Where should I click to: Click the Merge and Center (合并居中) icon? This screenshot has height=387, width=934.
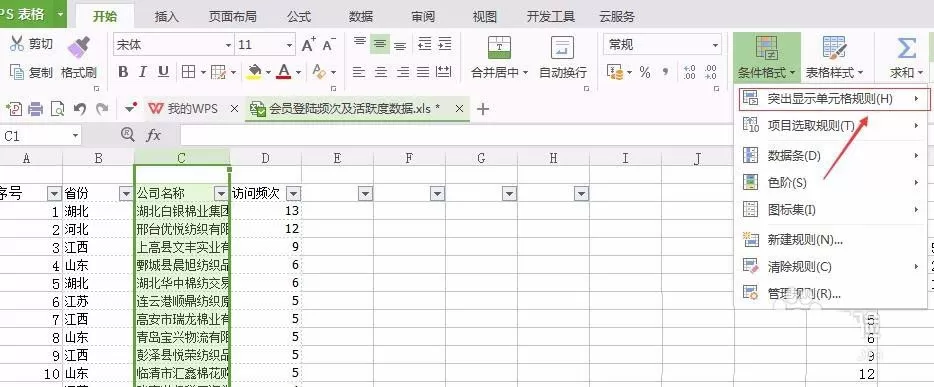coord(499,48)
